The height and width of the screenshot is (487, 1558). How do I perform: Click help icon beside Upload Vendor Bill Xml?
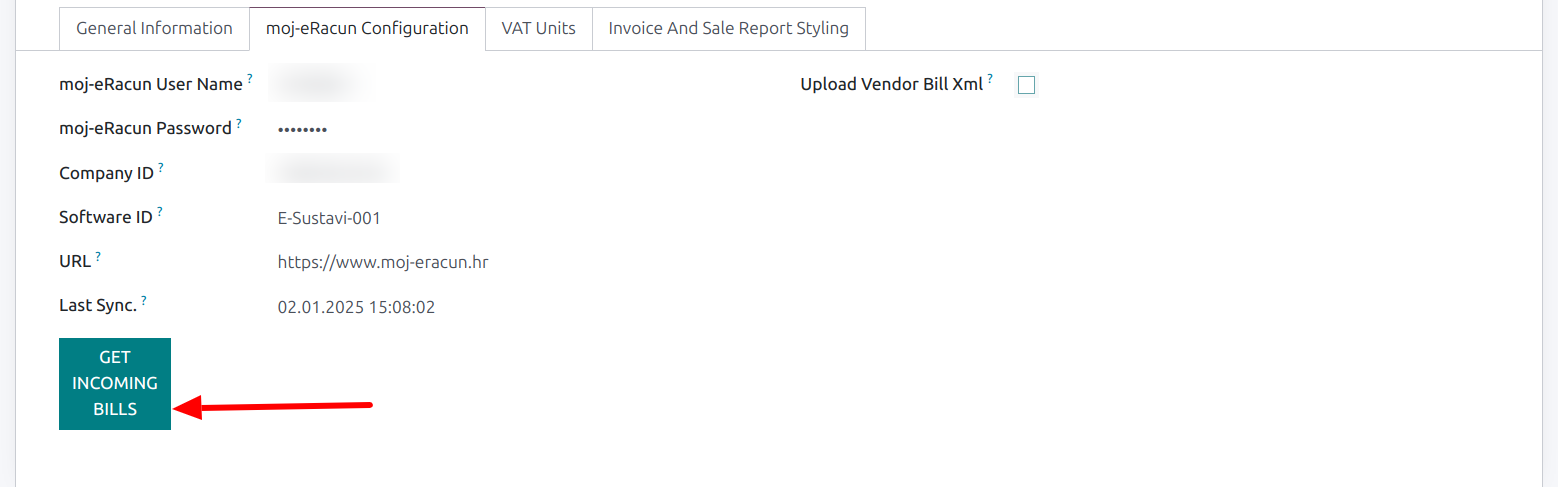(x=990, y=78)
